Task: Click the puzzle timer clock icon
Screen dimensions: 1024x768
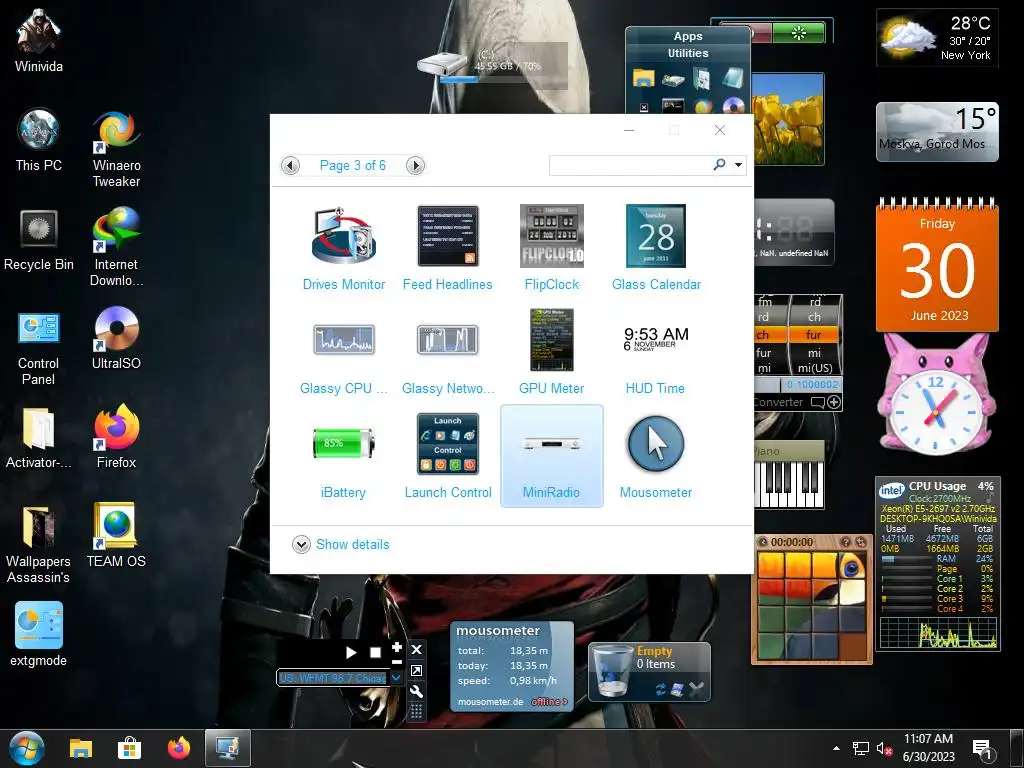Action: pyautogui.click(x=762, y=542)
